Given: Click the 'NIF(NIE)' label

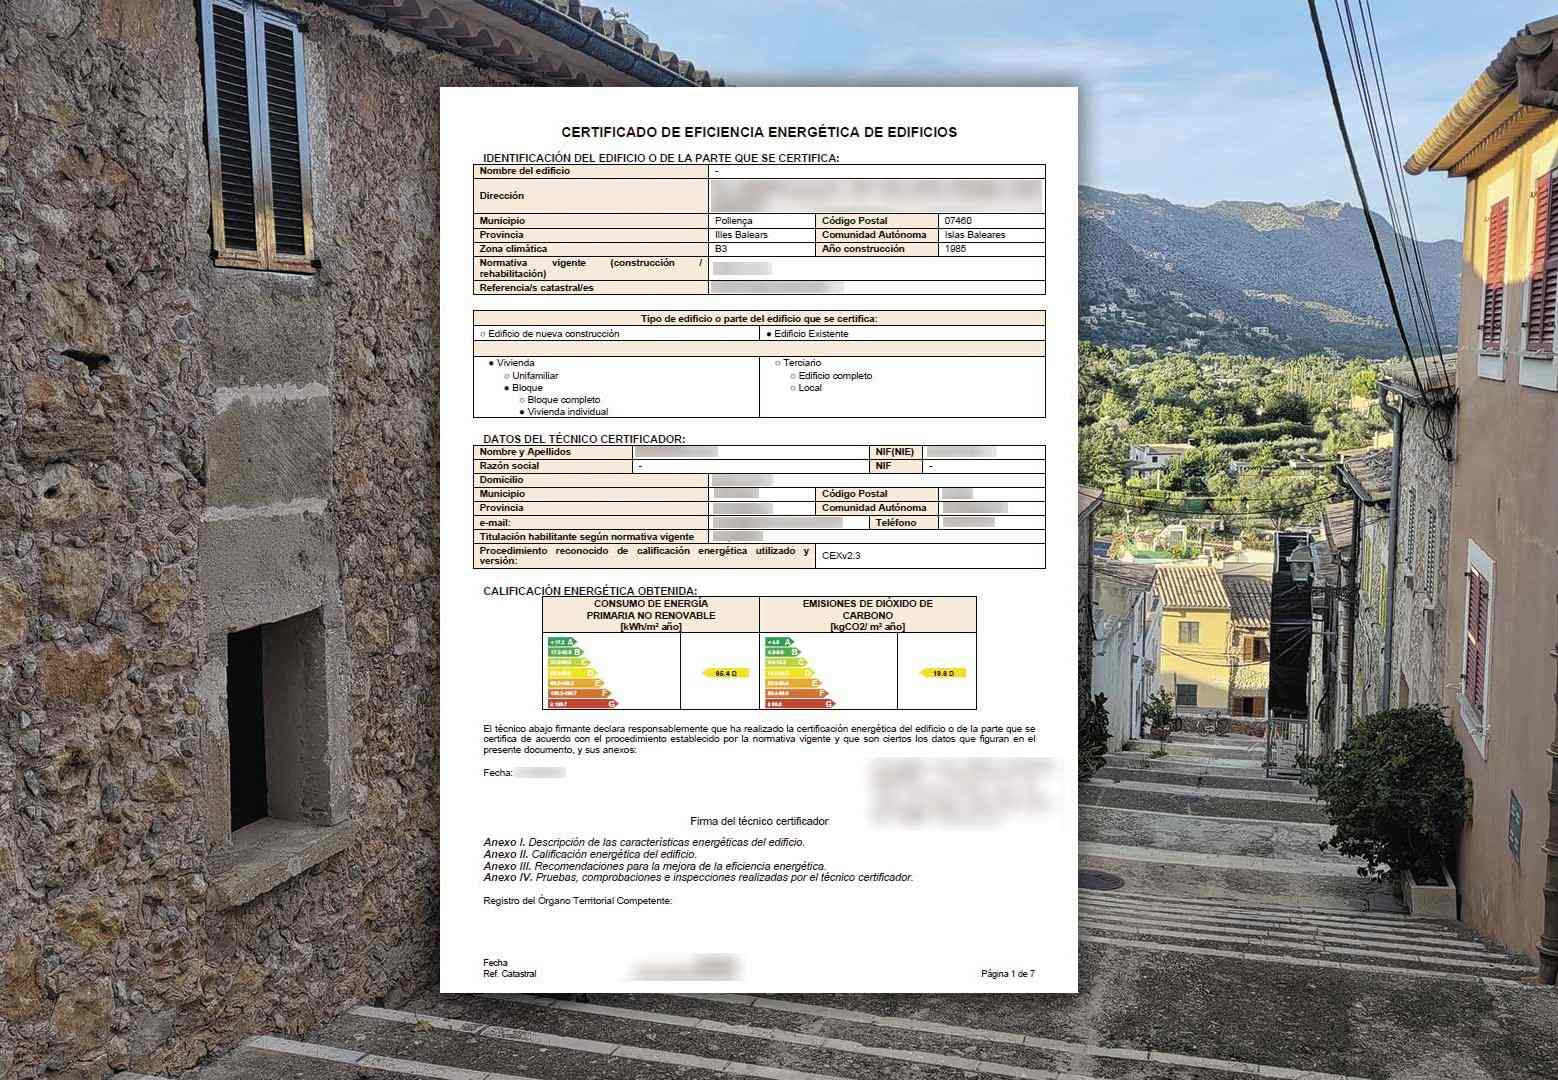Looking at the screenshot, I should 895,452.
